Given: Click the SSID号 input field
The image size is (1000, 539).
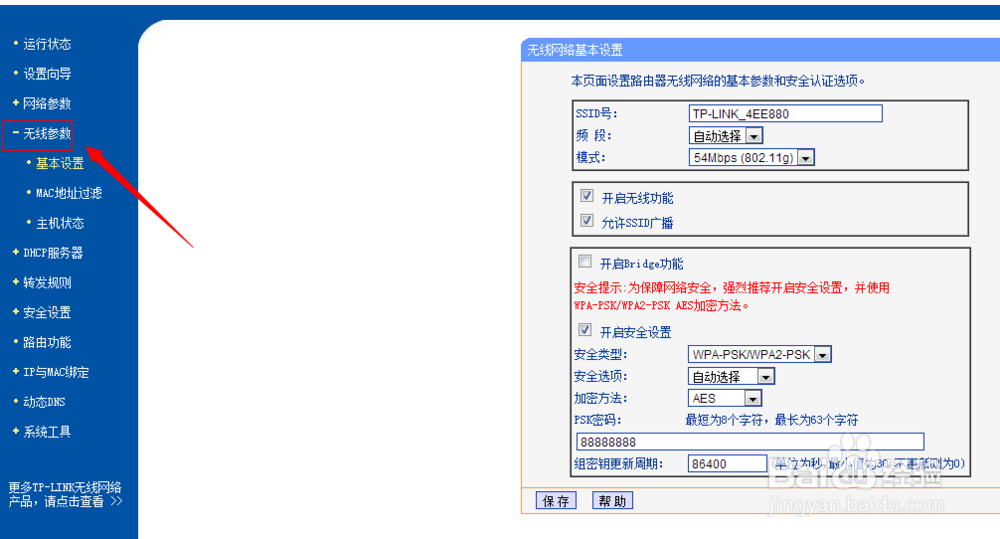Looking at the screenshot, I should click(x=786, y=114).
